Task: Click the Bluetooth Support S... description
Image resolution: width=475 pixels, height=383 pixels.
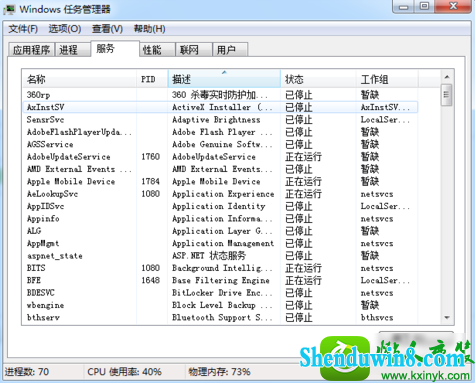Action: coord(222,317)
